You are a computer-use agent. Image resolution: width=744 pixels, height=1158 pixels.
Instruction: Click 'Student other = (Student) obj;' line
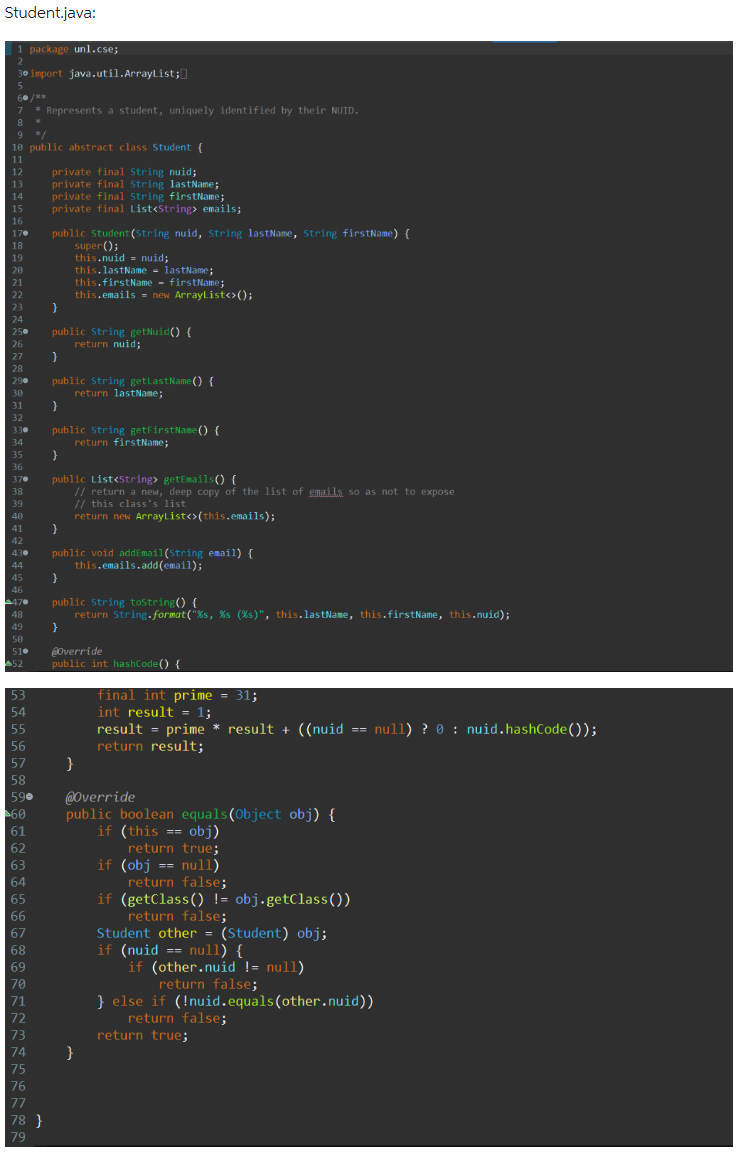212,933
